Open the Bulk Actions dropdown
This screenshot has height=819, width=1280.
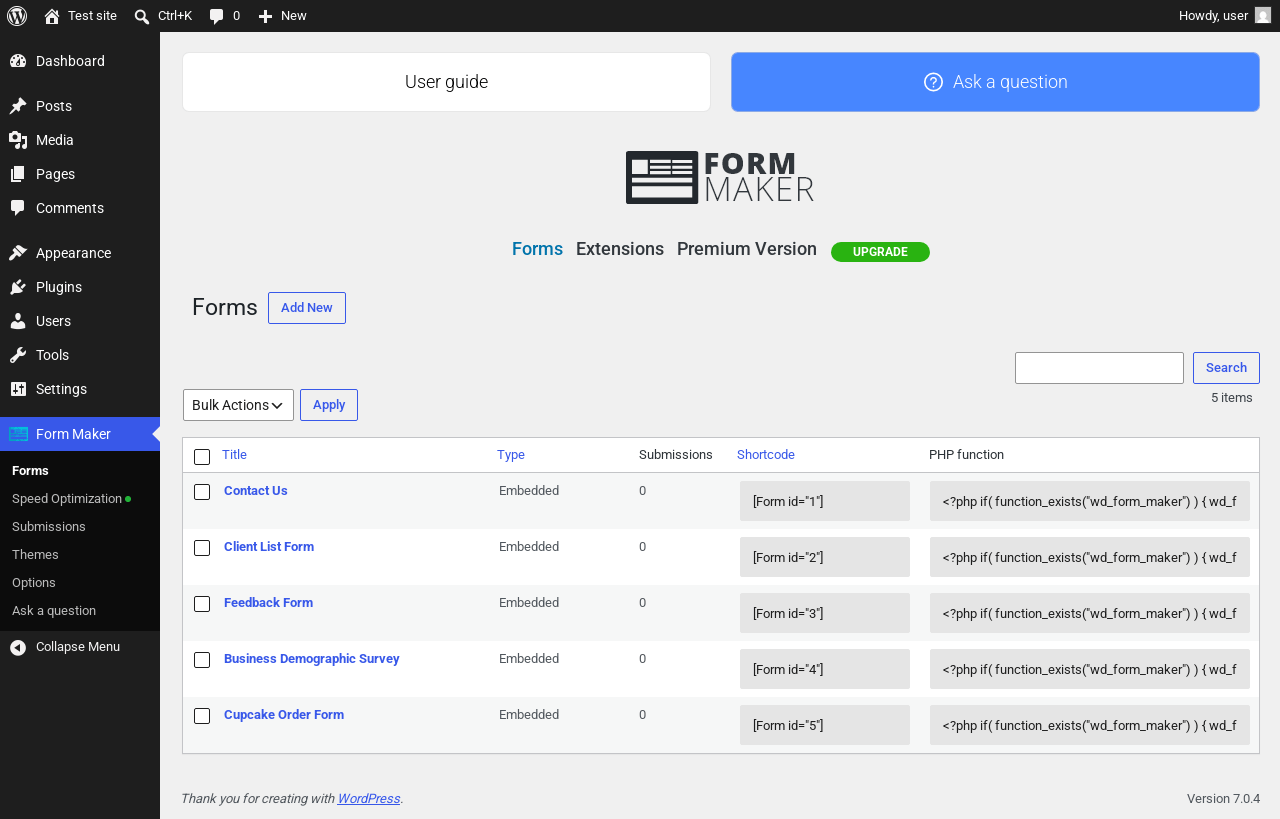(238, 405)
